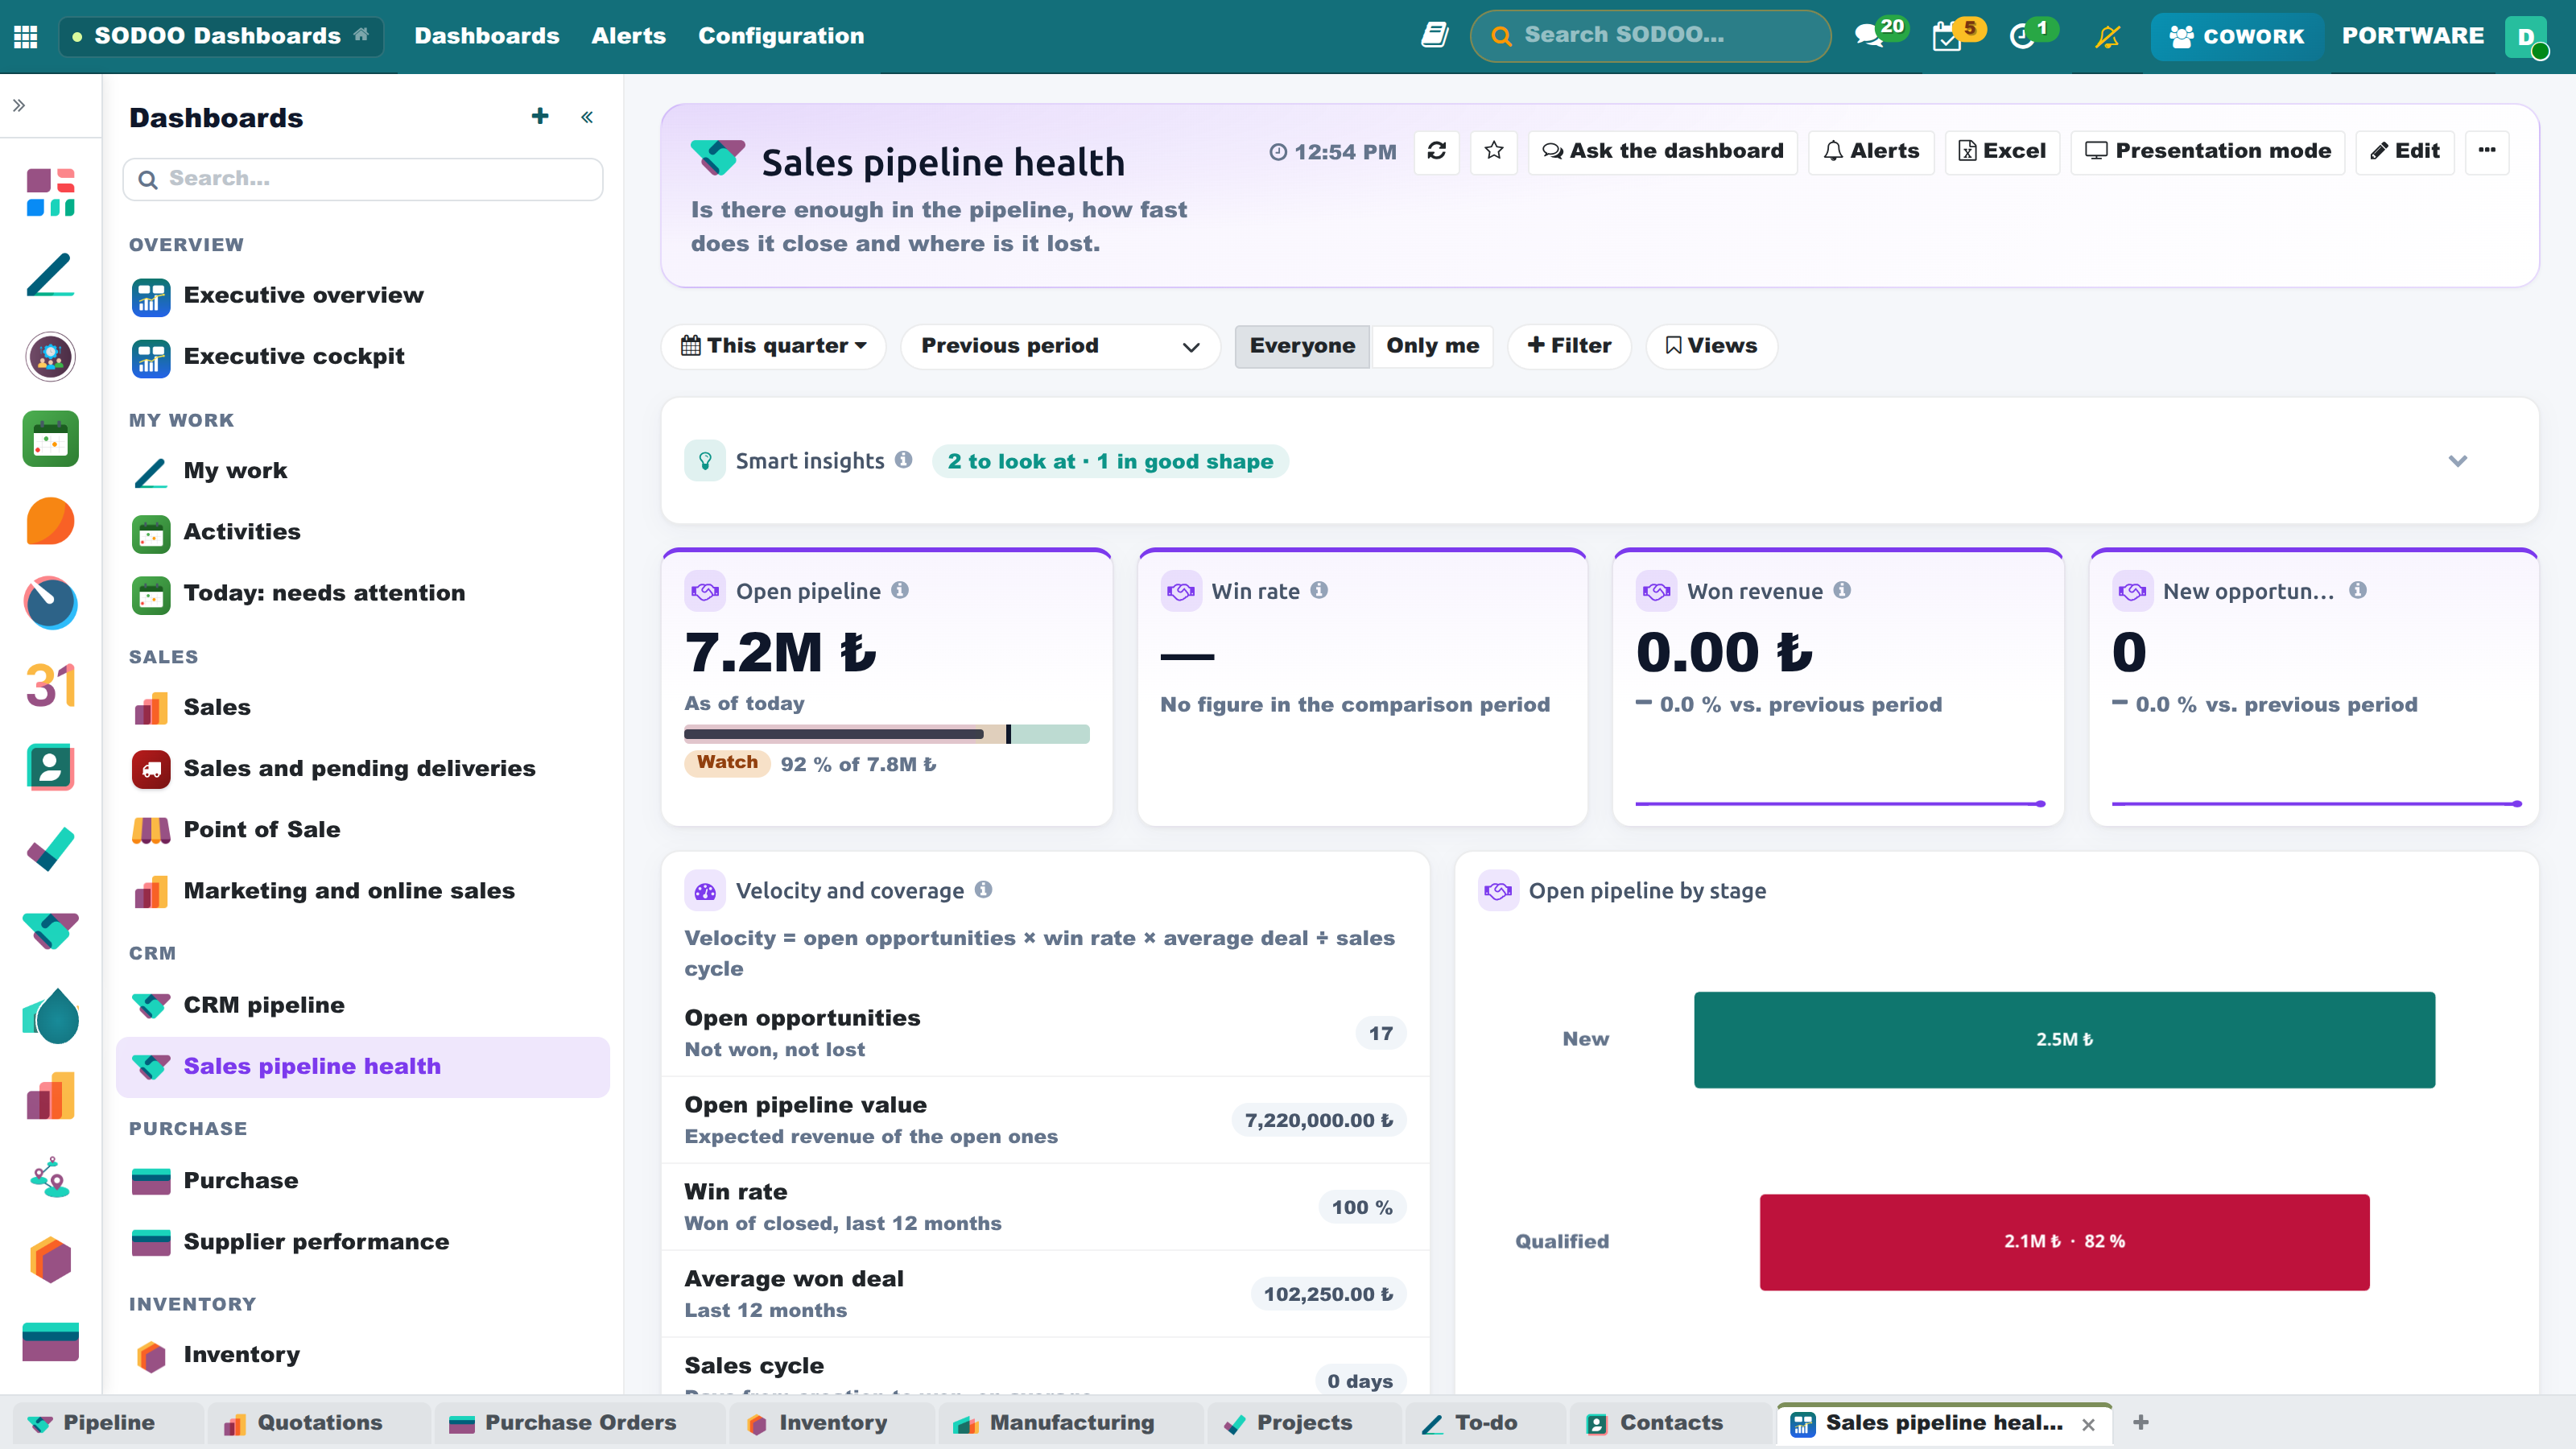Open the Views dropdown
The width and height of the screenshot is (2576, 1449).
[x=1711, y=346]
